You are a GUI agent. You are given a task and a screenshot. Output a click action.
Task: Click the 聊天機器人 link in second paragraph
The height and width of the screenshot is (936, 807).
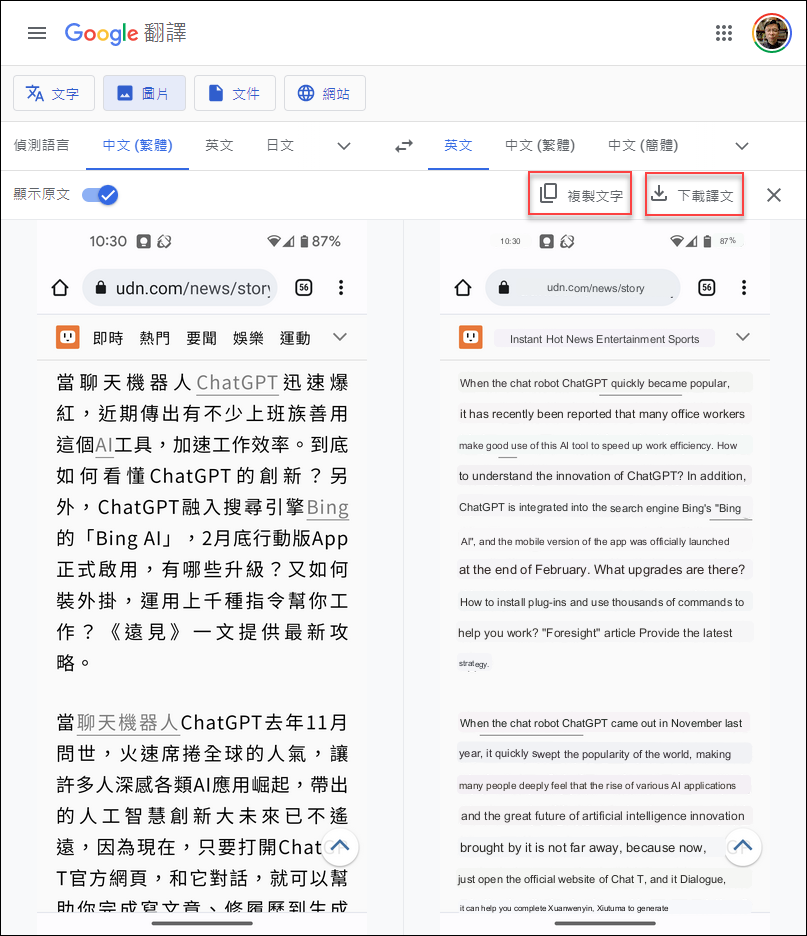(x=128, y=723)
